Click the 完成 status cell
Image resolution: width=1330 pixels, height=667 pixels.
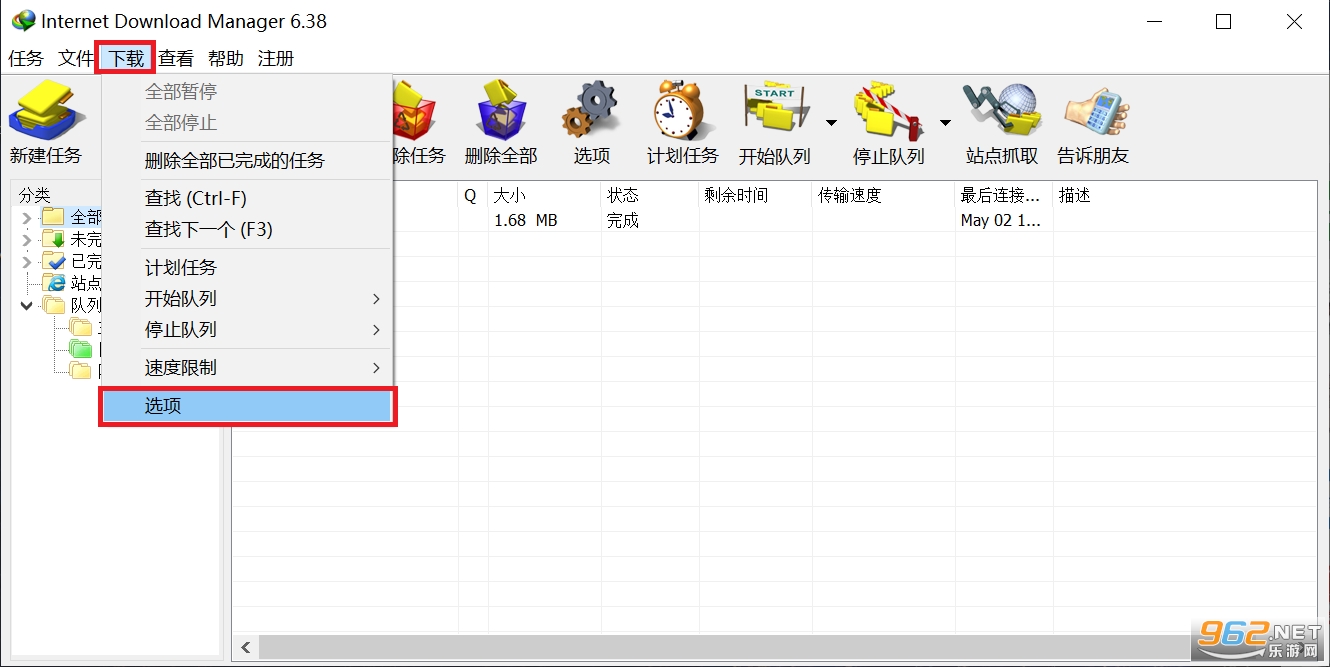623,220
